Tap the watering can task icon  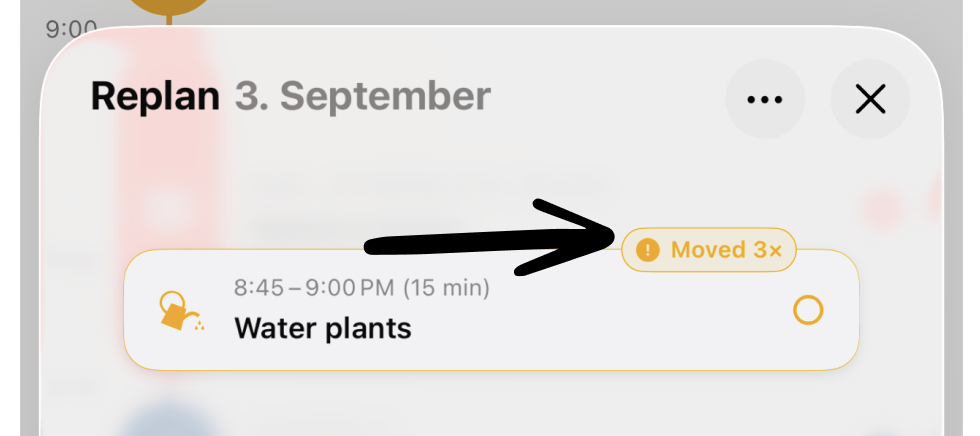181,311
